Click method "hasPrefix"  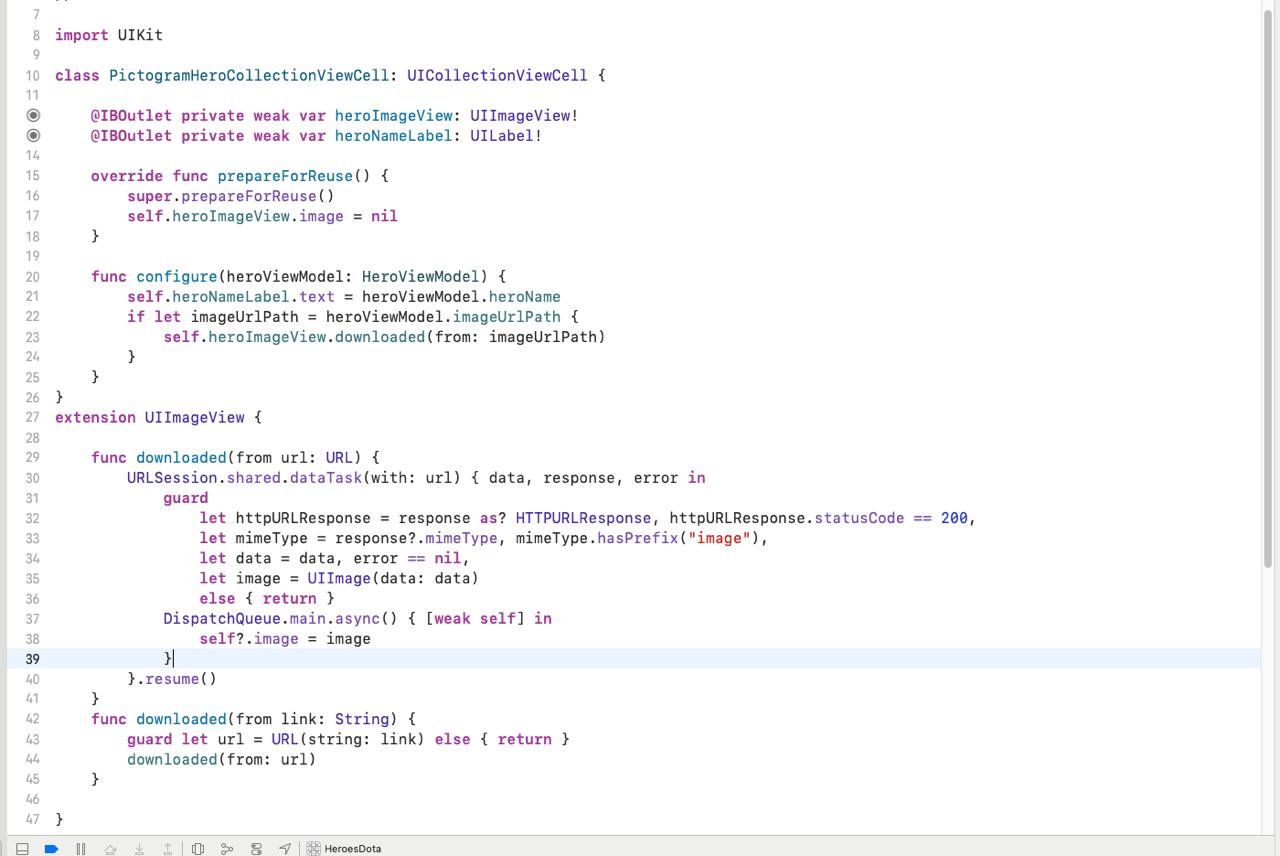[638, 538]
